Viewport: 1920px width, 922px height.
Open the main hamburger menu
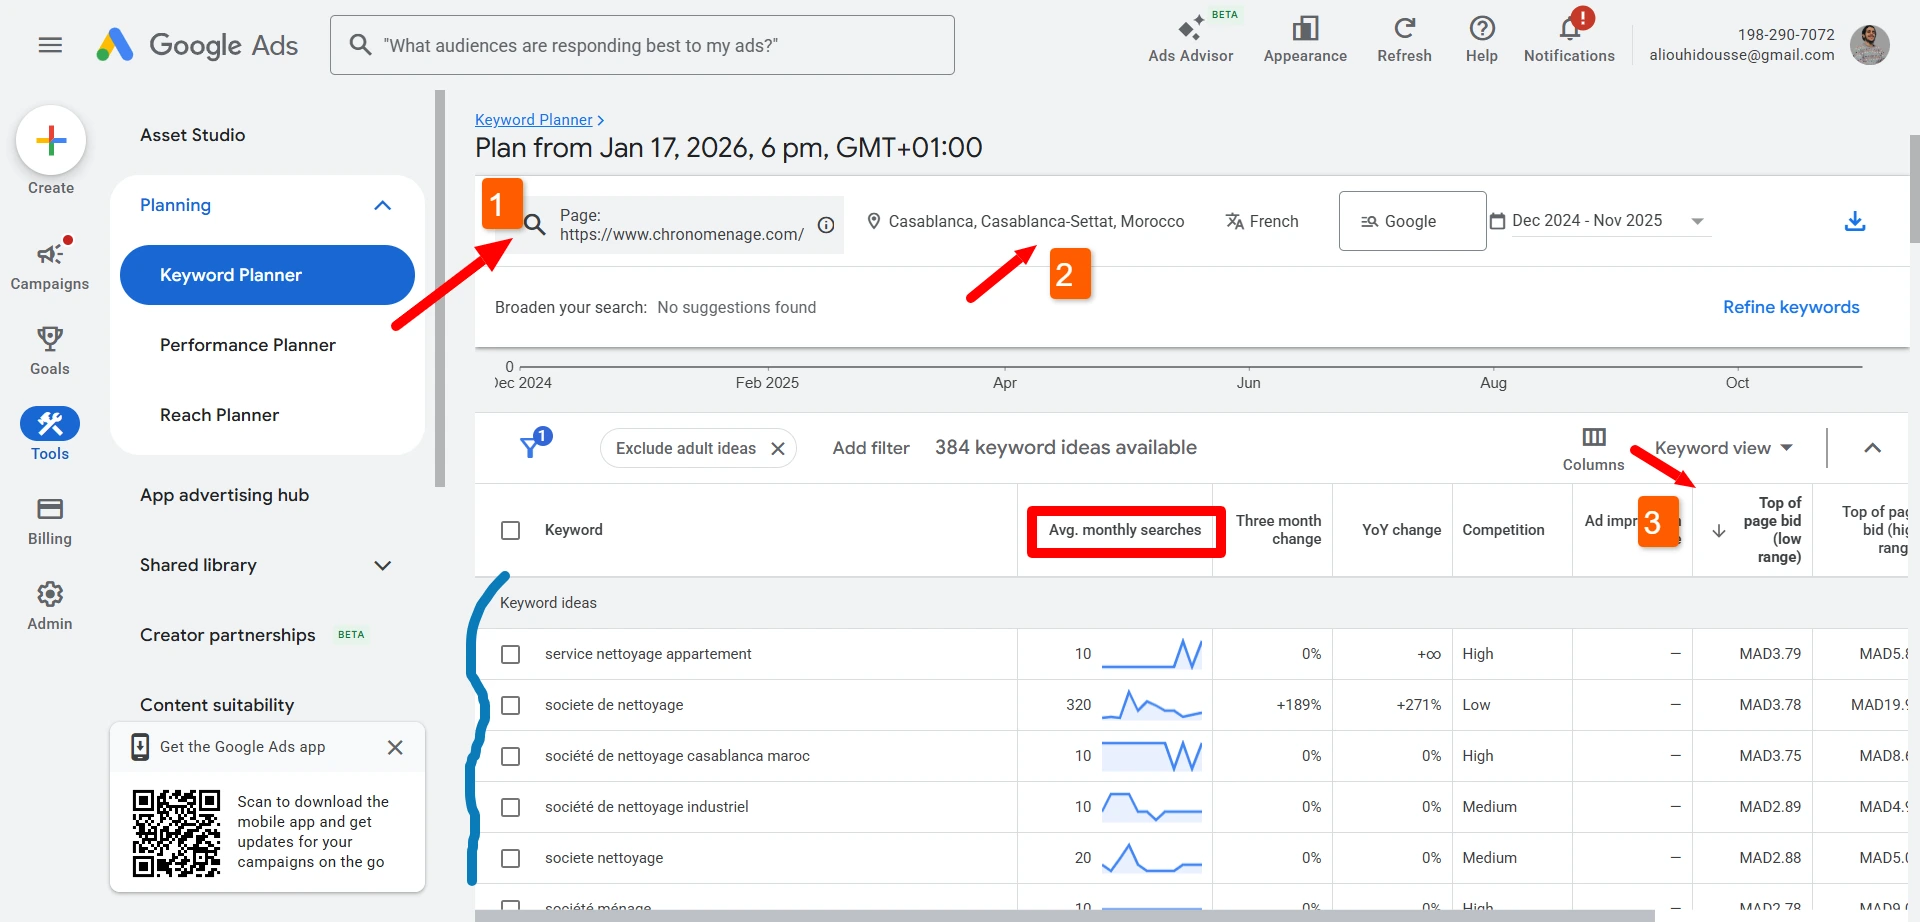[x=50, y=45]
